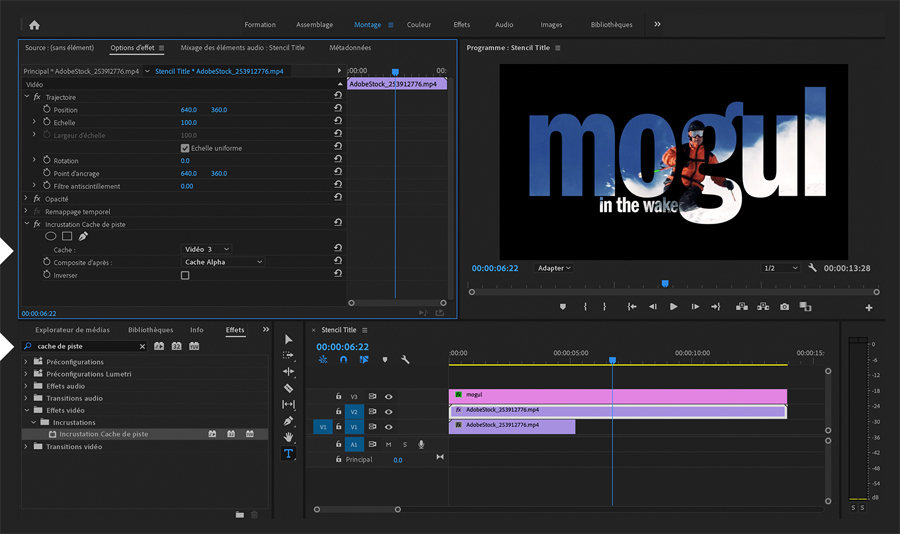Hide track V3 with the eye icon
900x534 pixels.
388,396
